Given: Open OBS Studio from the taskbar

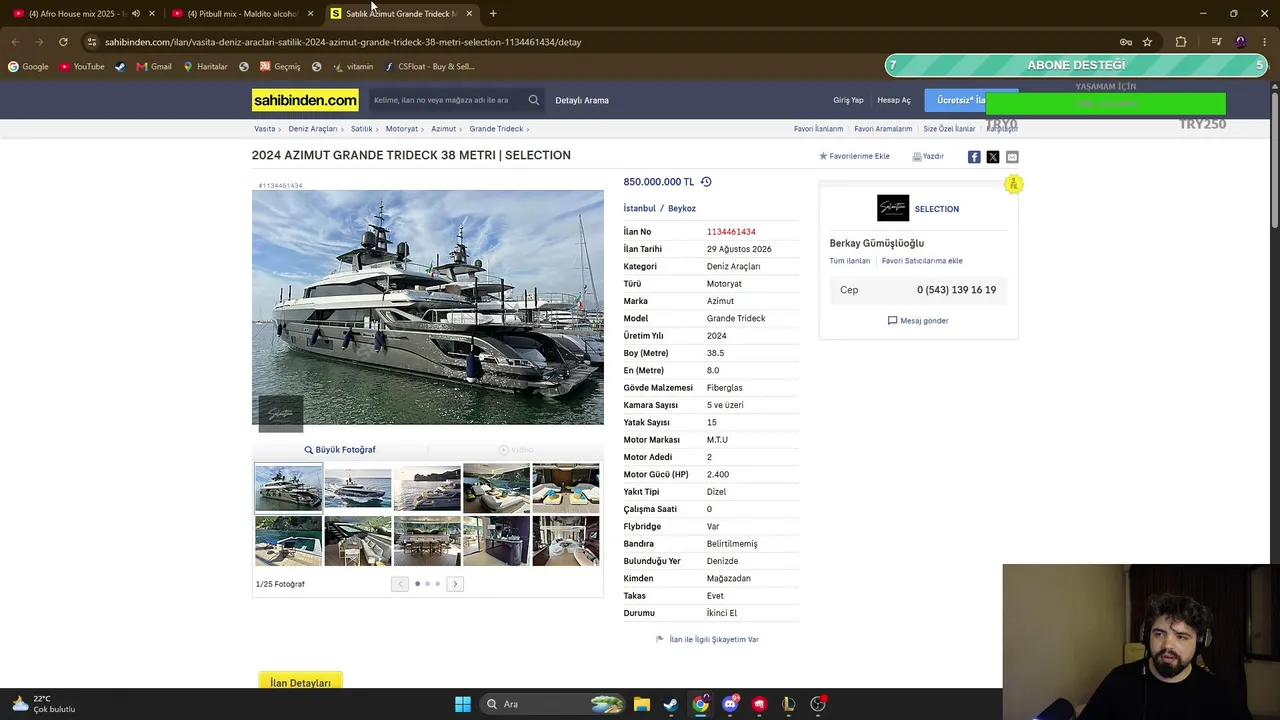Looking at the screenshot, I should [x=818, y=704].
